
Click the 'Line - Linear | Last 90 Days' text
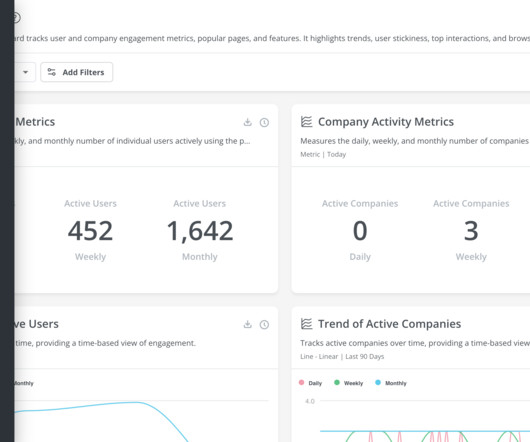342,357
